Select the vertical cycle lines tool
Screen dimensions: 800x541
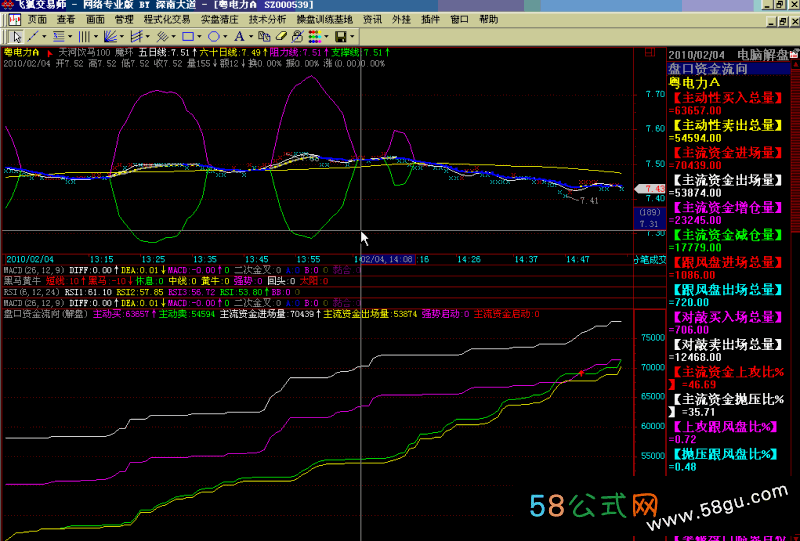click(x=84, y=37)
